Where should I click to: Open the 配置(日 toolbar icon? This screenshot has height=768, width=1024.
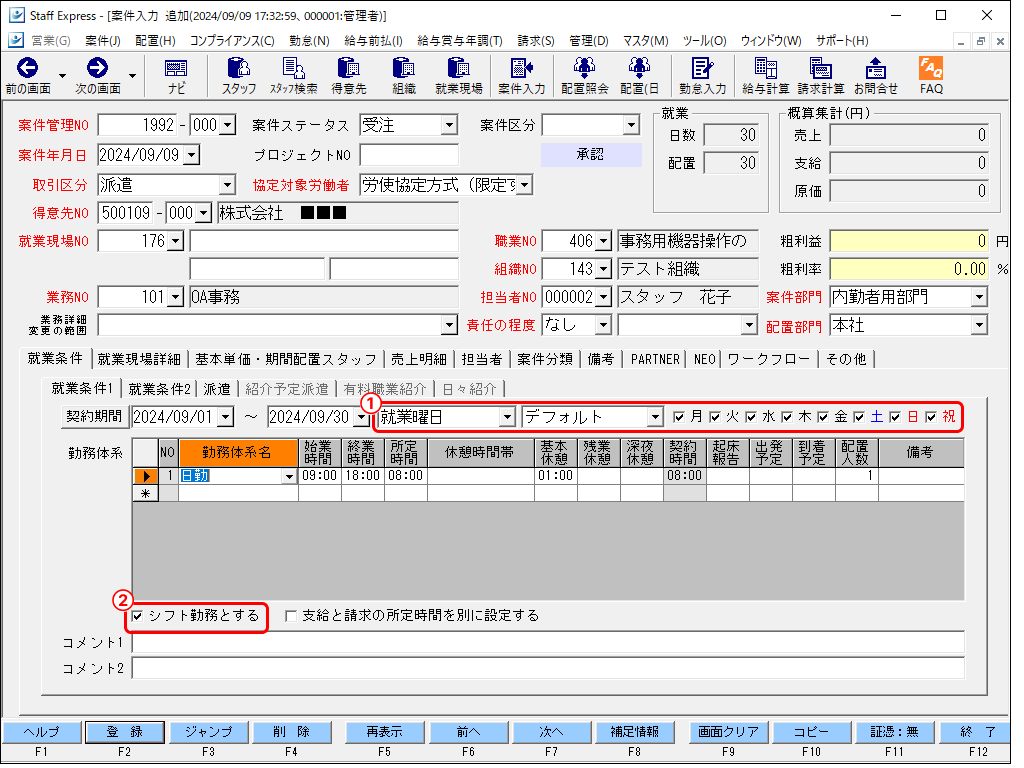coord(639,75)
